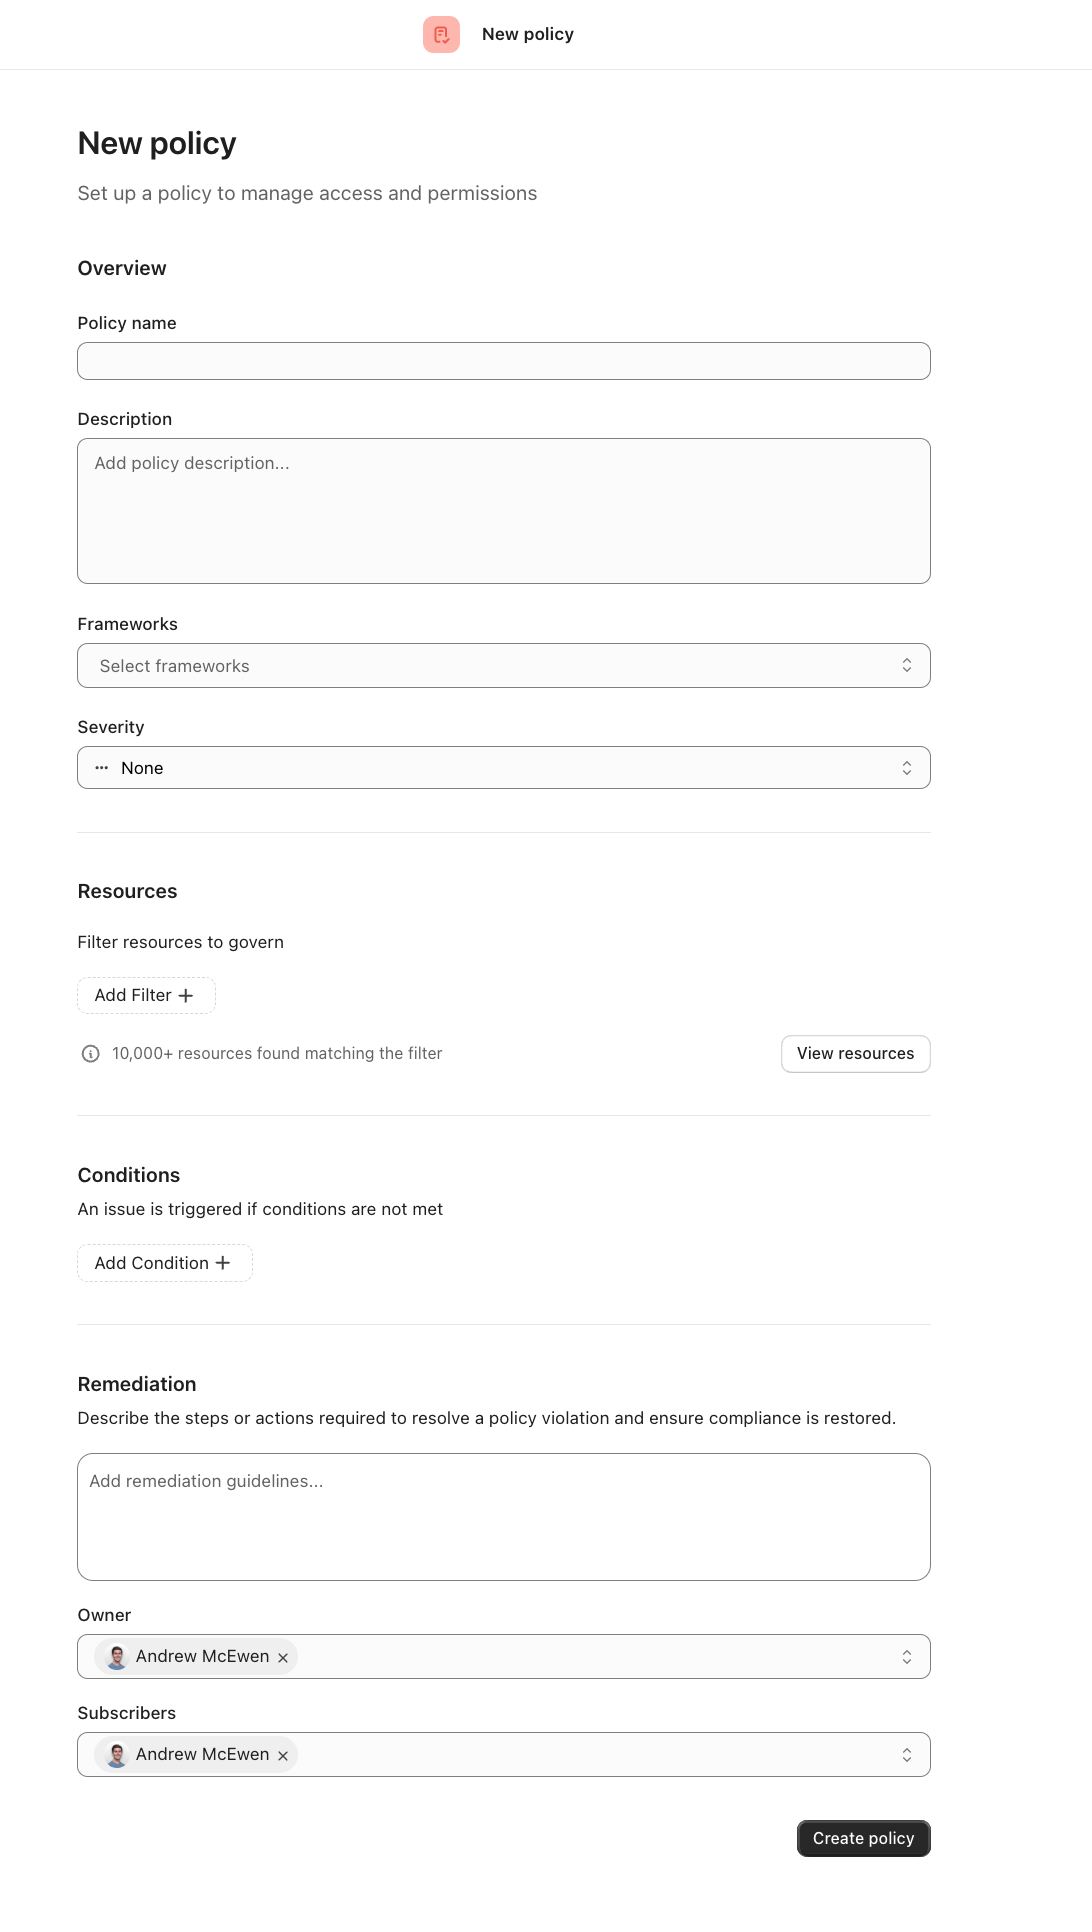
Task: Click Andrew McEwen's avatar in Owner field
Action: tap(117, 1657)
